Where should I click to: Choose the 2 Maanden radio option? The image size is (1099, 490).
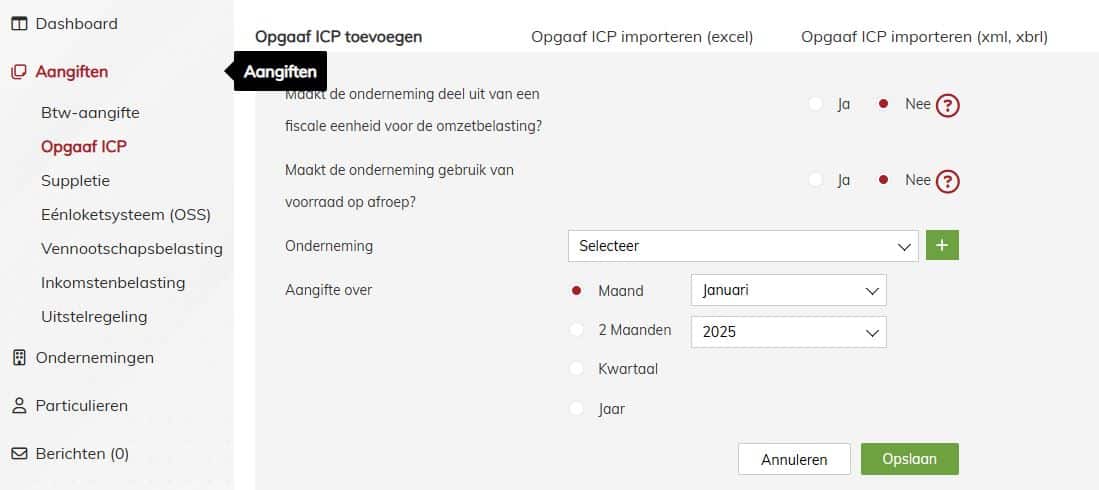coord(577,329)
